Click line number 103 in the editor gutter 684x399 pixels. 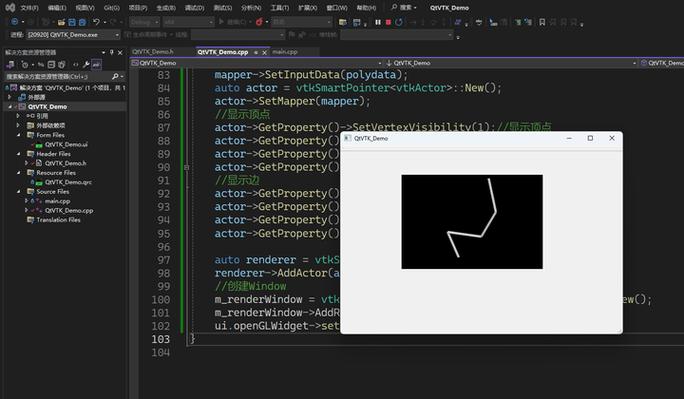[x=161, y=339]
